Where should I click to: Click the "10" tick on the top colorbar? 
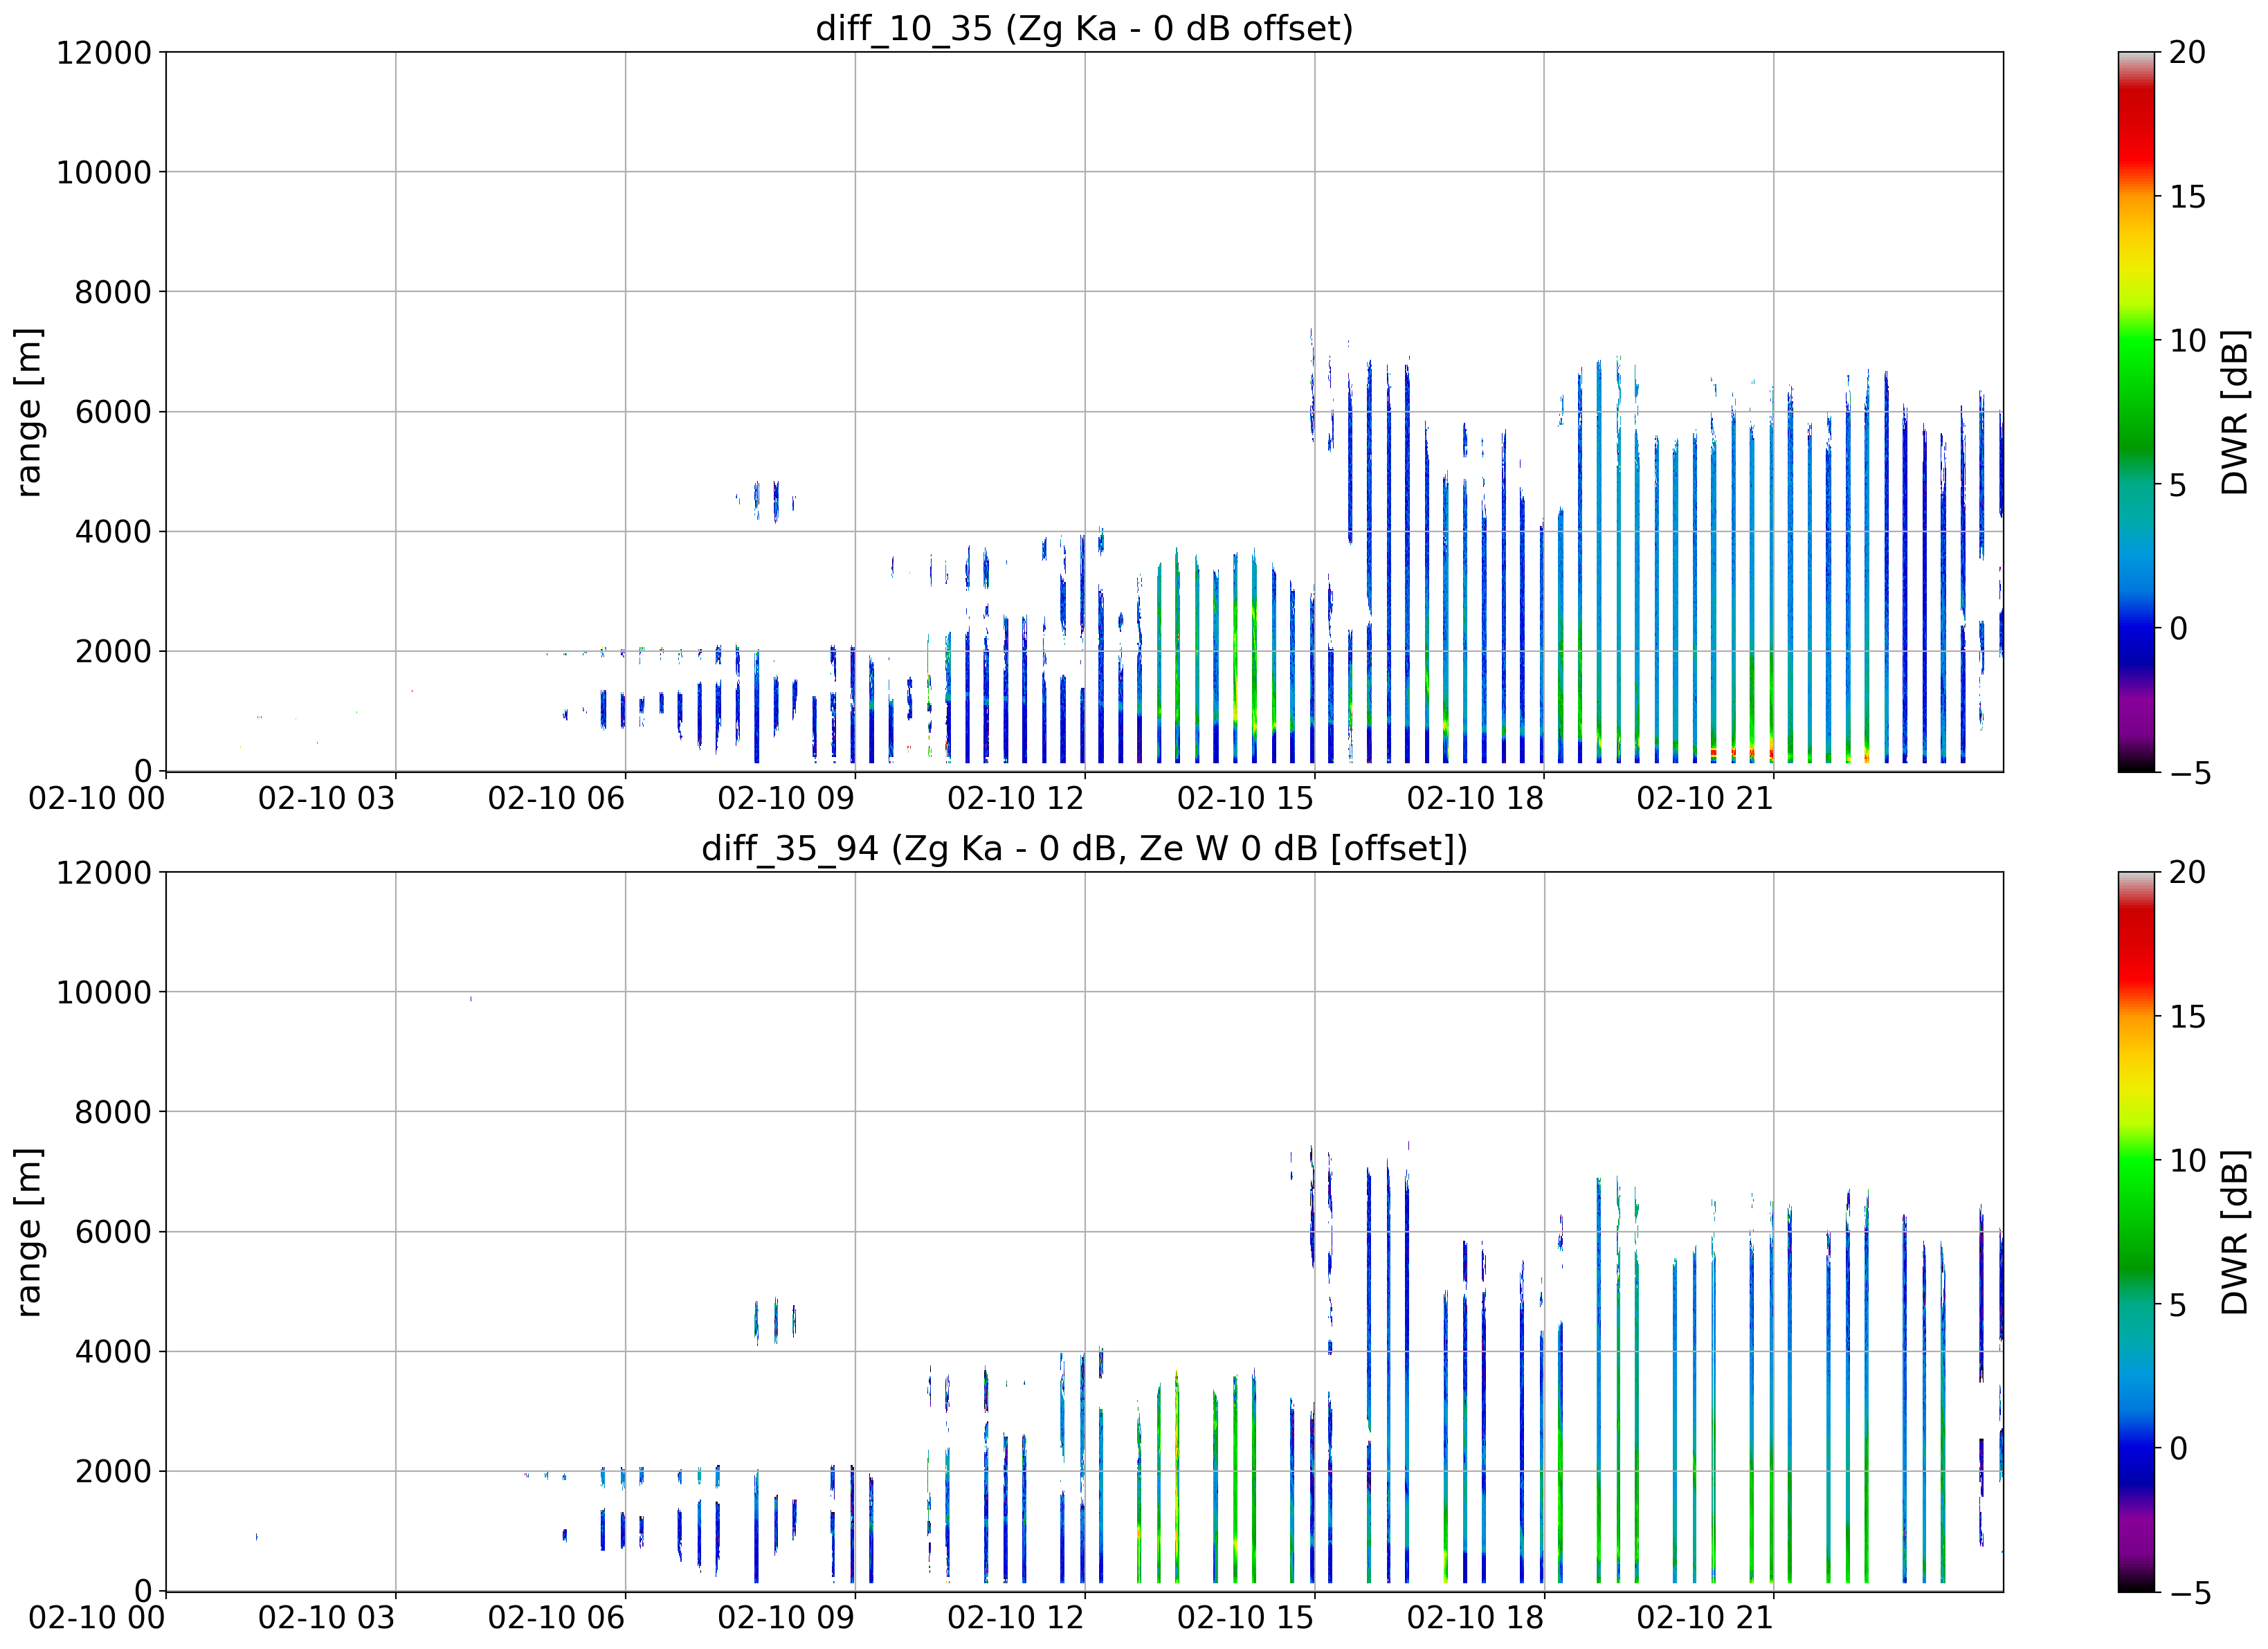(2188, 340)
